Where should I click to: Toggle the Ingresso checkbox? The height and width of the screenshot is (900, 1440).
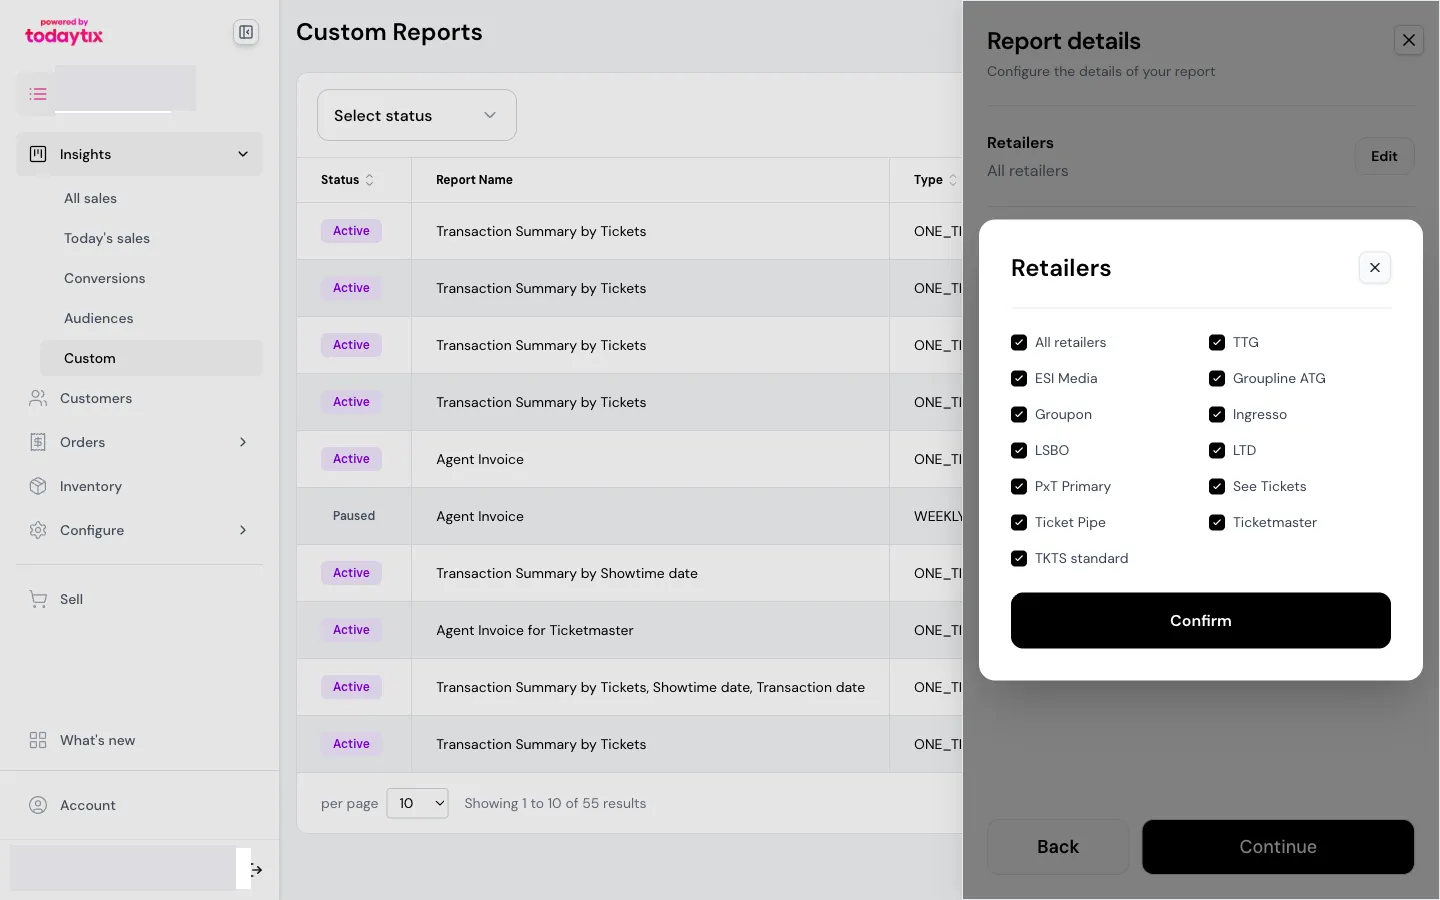[1217, 414]
